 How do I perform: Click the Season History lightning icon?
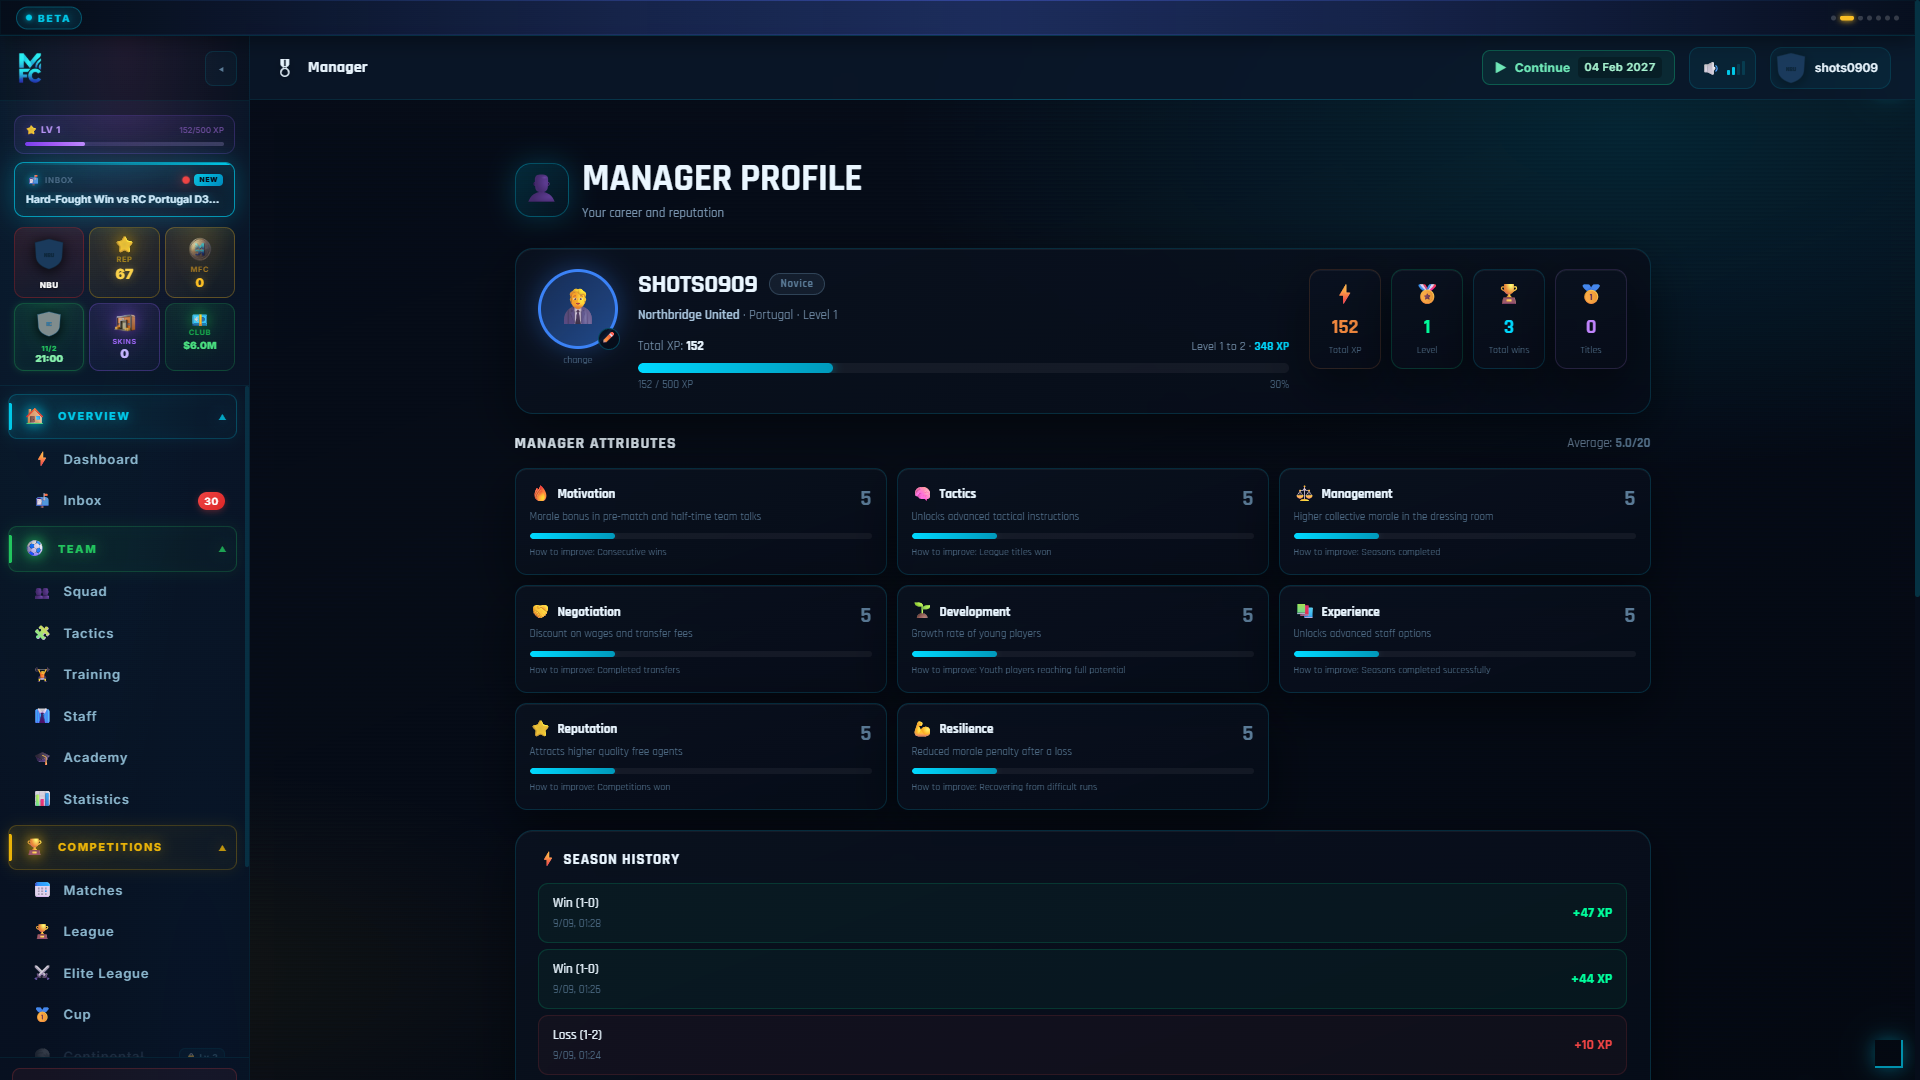pyautogui.click(x=548, y=859)
